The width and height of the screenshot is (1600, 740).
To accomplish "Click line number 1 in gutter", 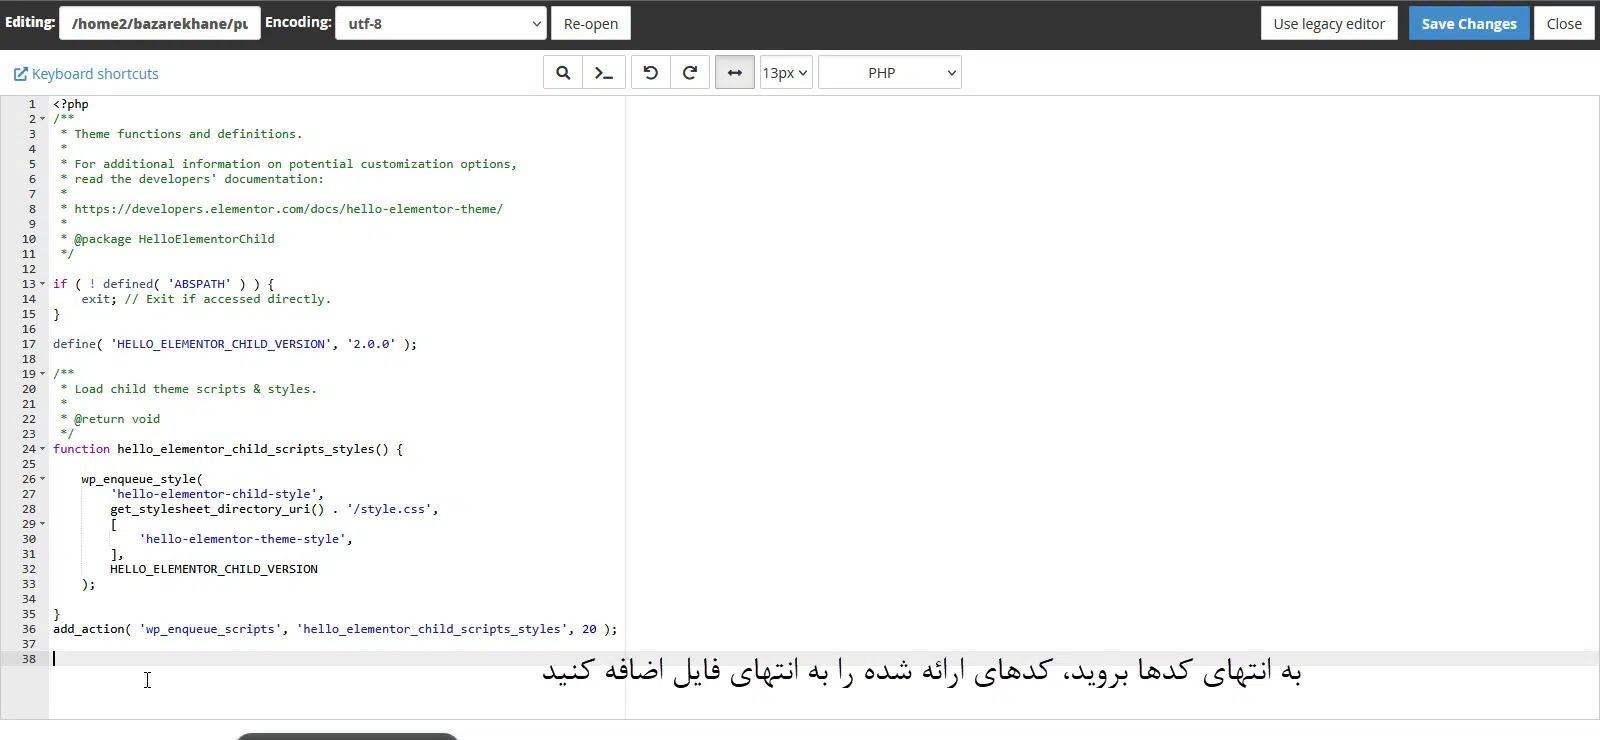I will point(32,104).
